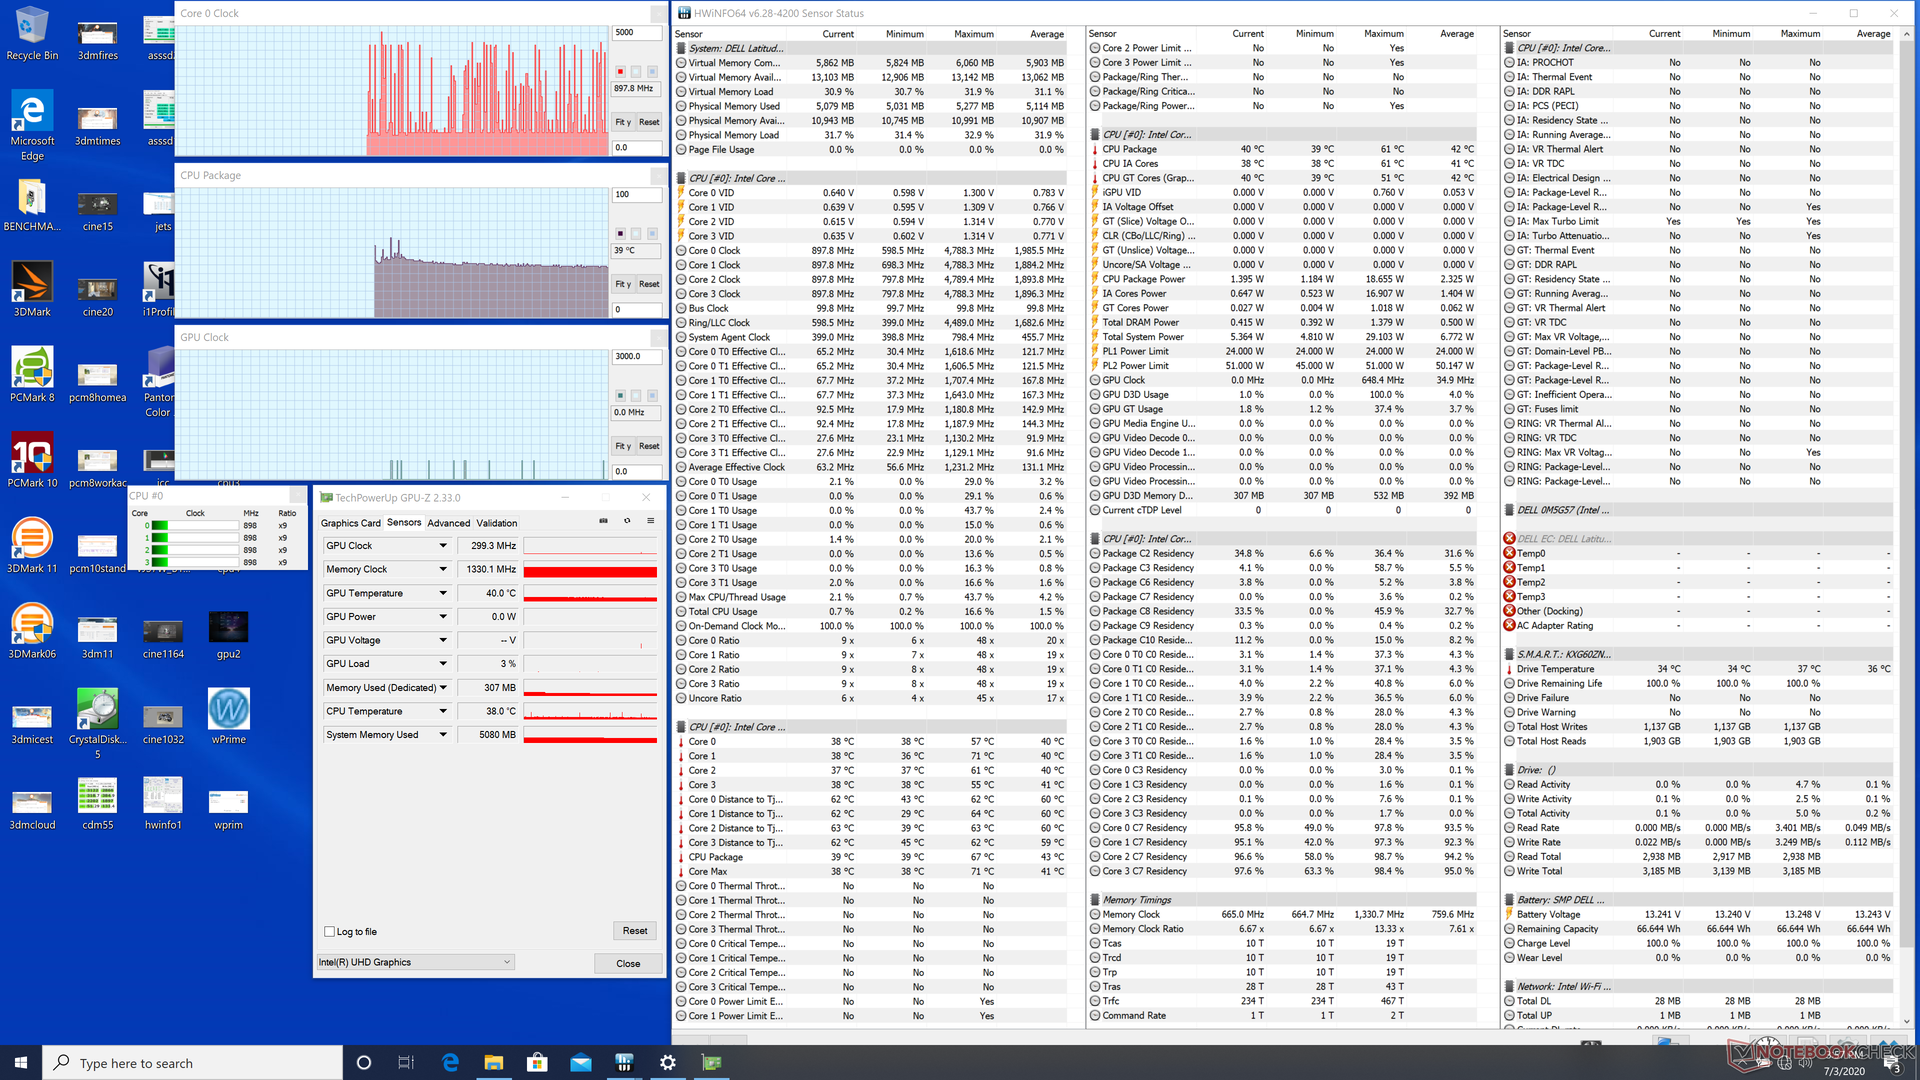Enable the Log to file checkbox
This screenshot has height=1080, width=1920.
coord(329,932)
